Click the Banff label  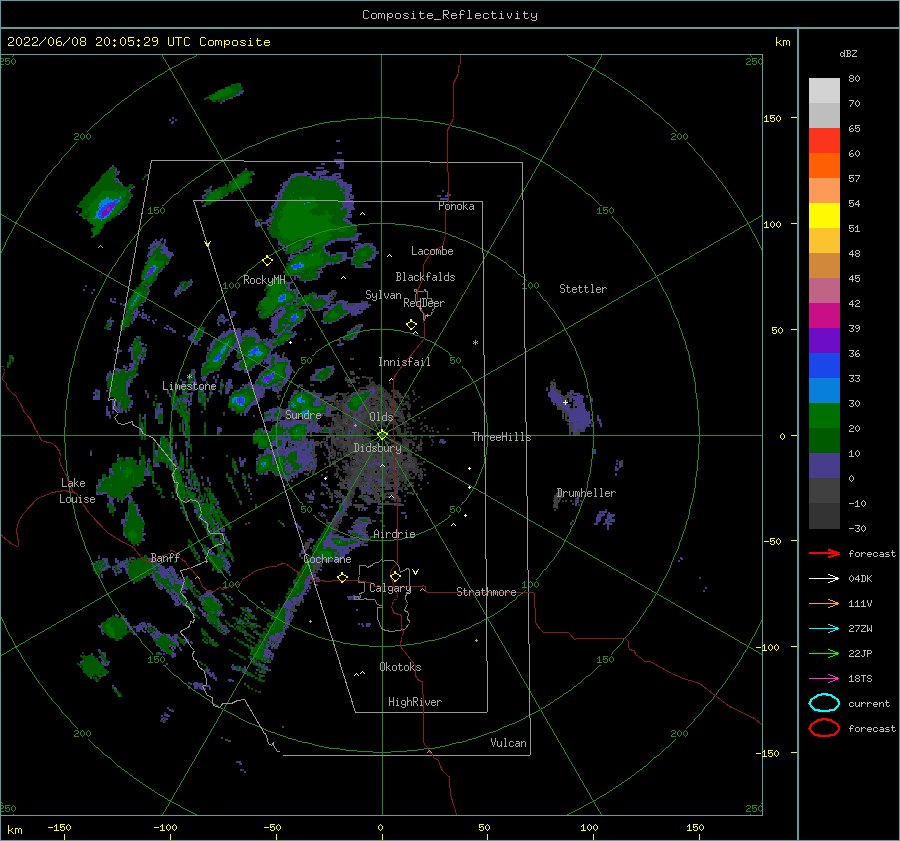pos(165,557)
